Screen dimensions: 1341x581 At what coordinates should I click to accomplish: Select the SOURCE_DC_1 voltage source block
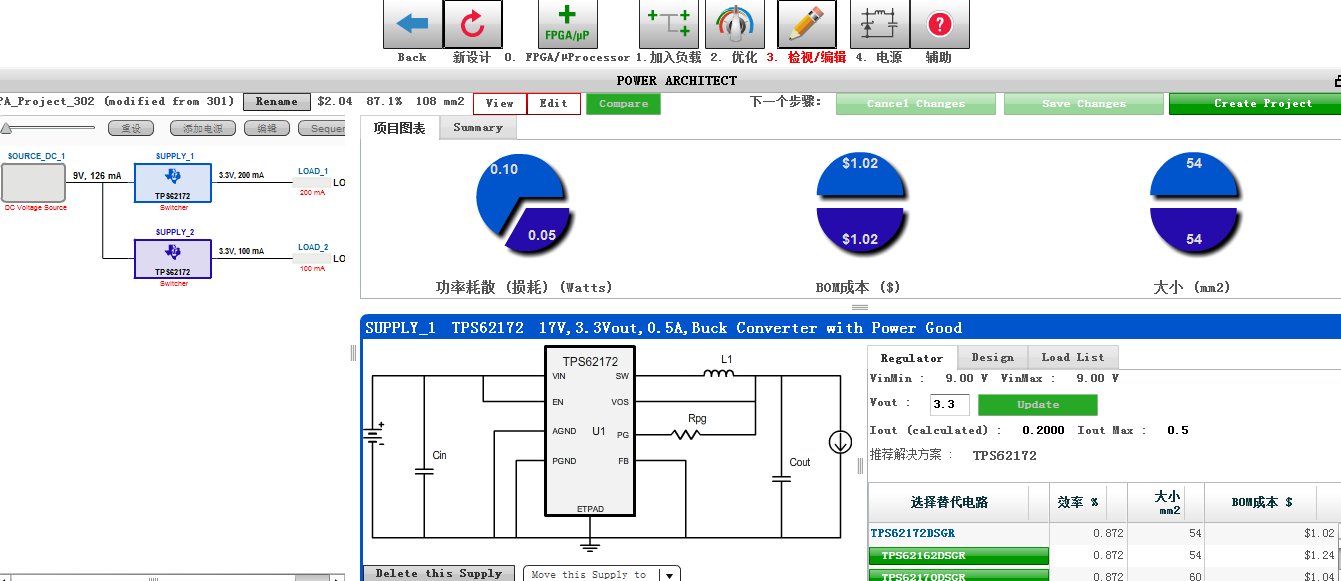pos(33,183)
